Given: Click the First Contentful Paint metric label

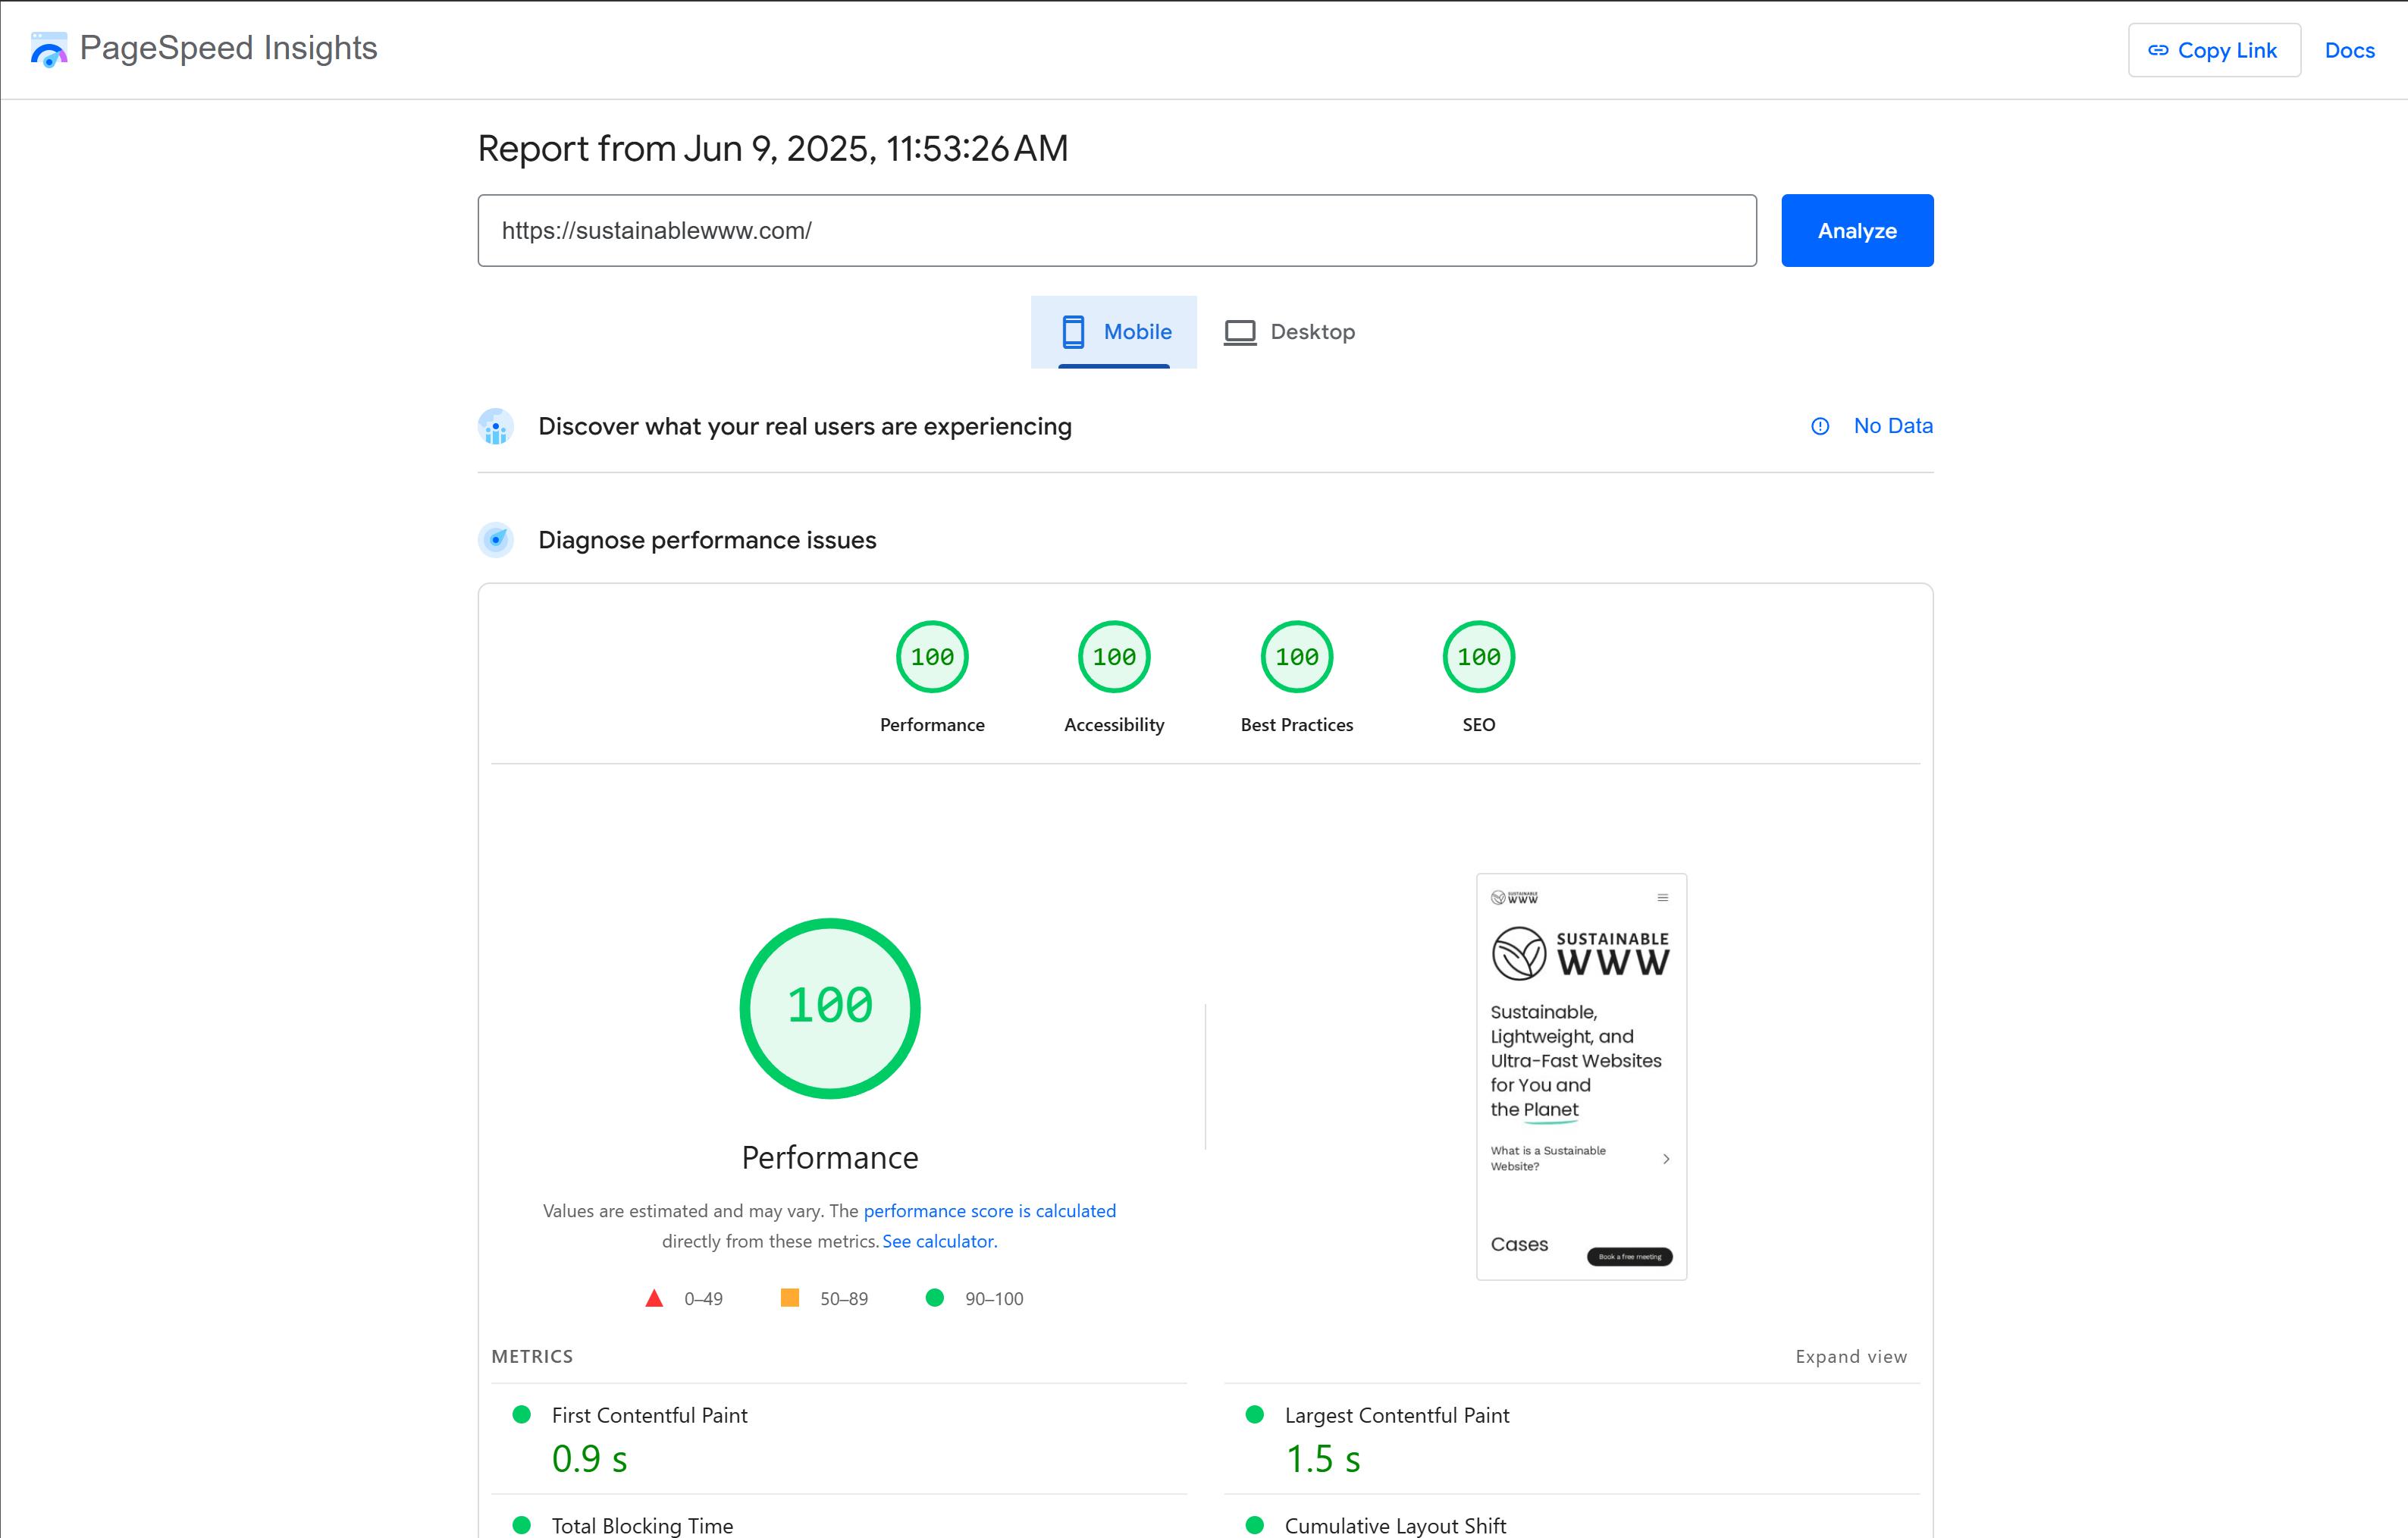Looking at the screenshot, I should 650,1415.
